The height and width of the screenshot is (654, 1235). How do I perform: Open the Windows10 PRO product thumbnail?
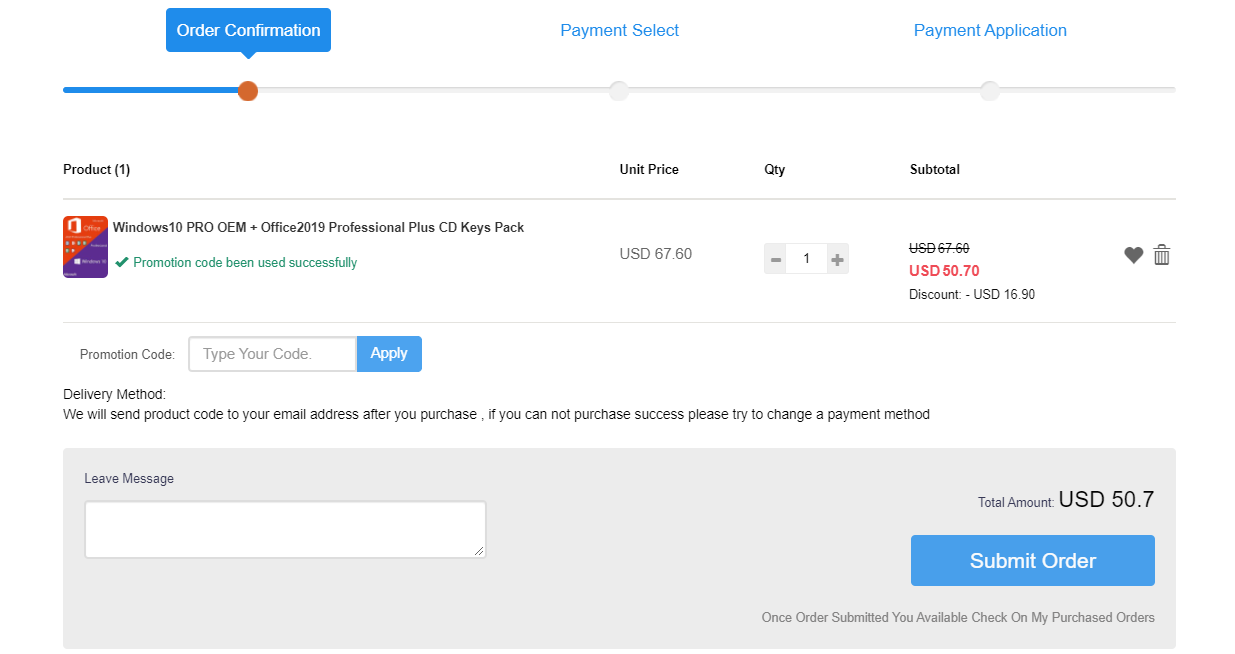[85, 246]
